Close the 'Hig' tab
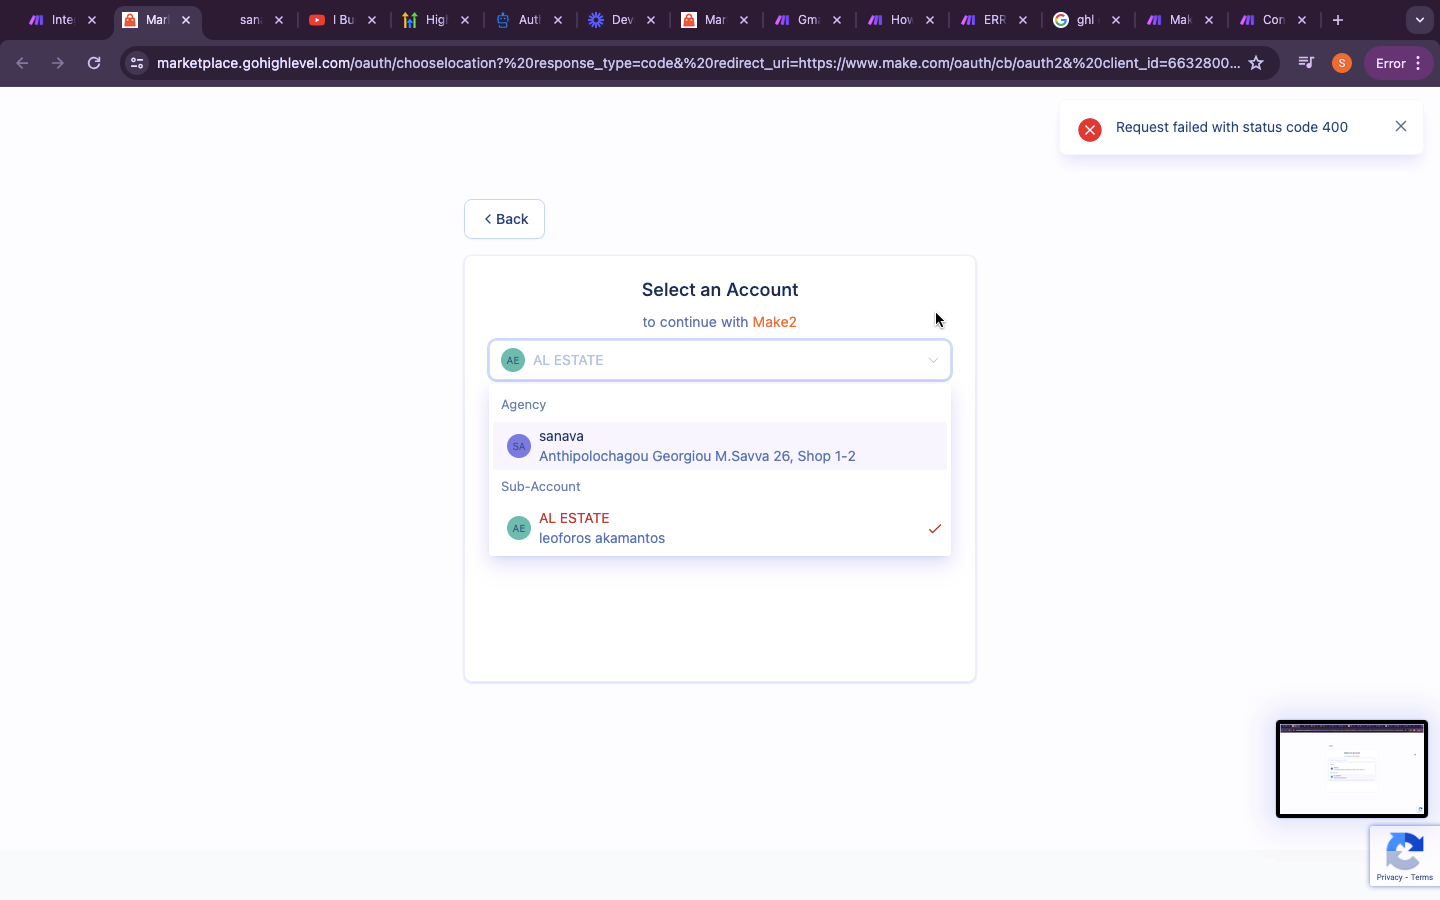 pyautogui.click(x=465, y=20)
